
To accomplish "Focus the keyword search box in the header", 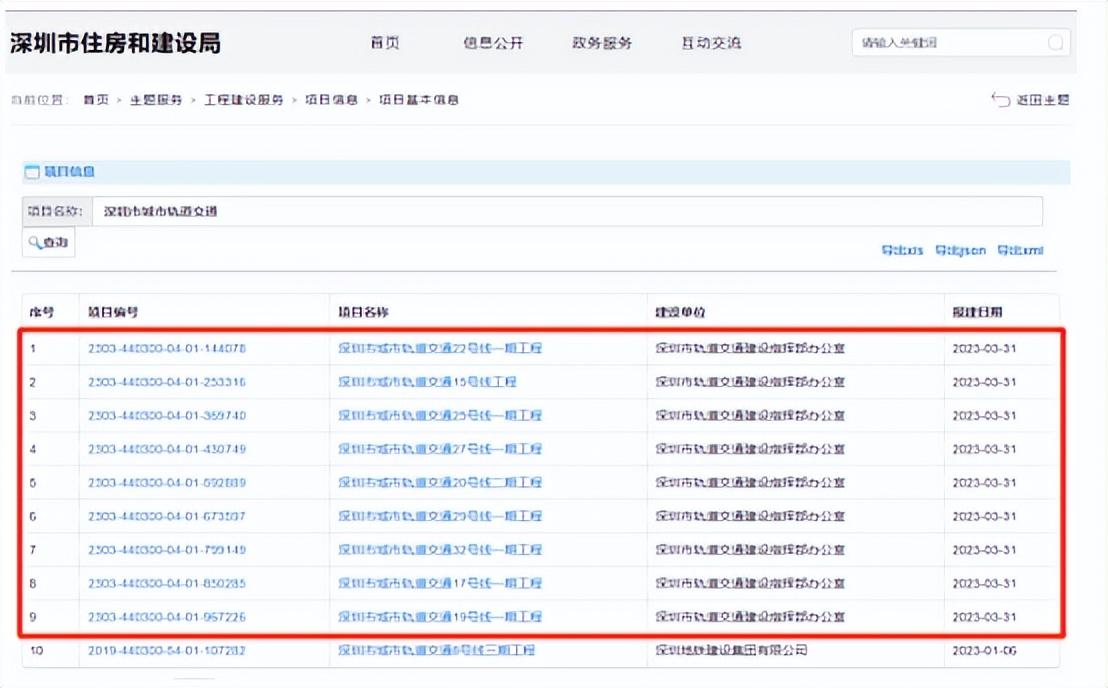I will [x=961, y=43].
